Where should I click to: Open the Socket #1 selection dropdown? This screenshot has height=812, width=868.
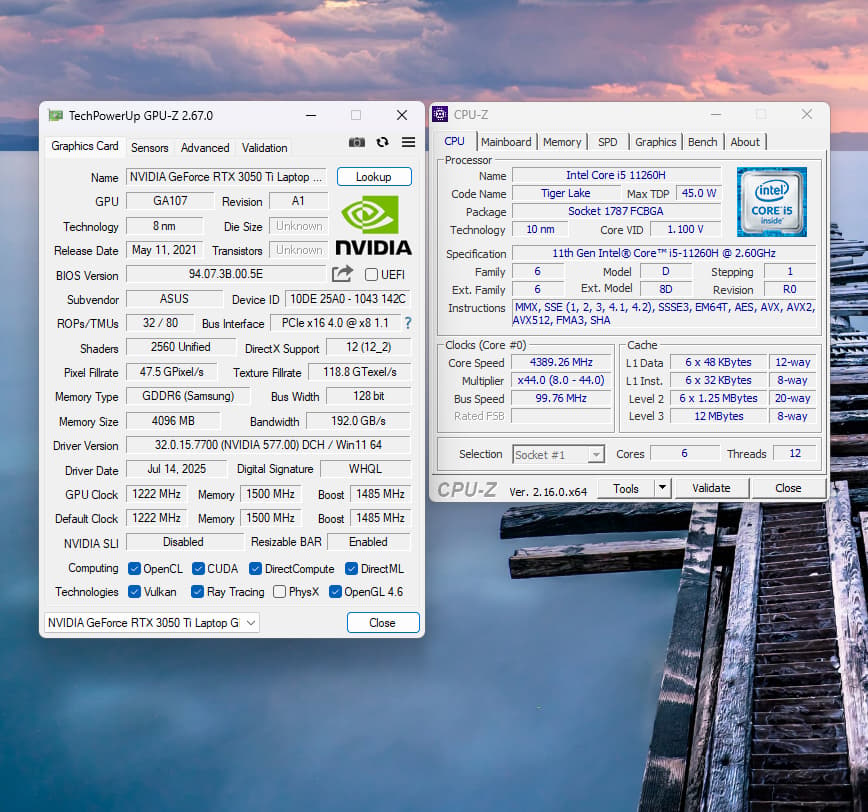(559, 454)
